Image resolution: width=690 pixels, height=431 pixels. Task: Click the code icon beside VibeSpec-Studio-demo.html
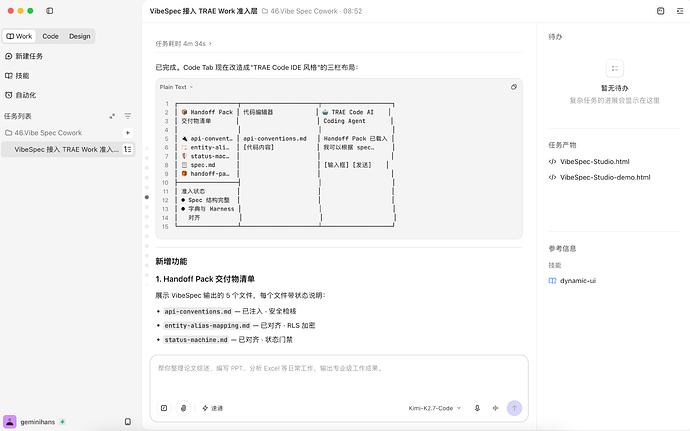click(x=552, y=177)
